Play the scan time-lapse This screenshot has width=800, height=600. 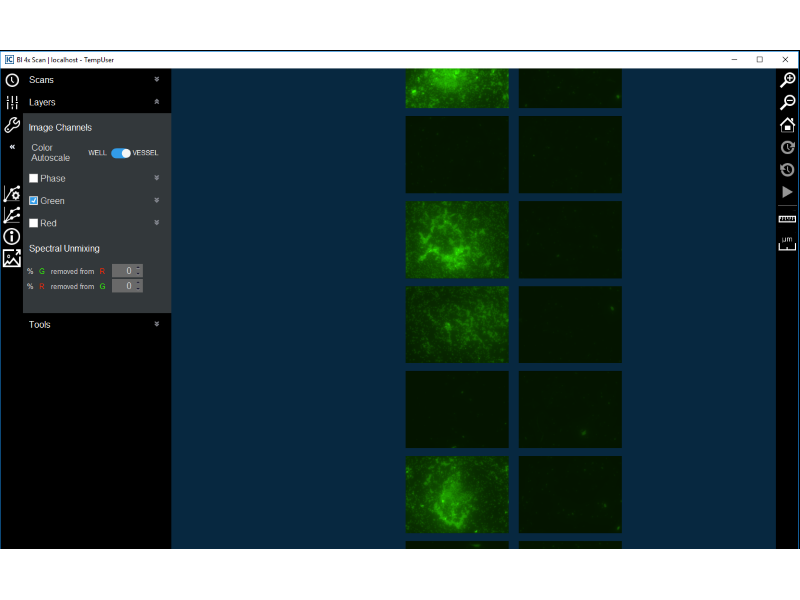click(787, 192)
